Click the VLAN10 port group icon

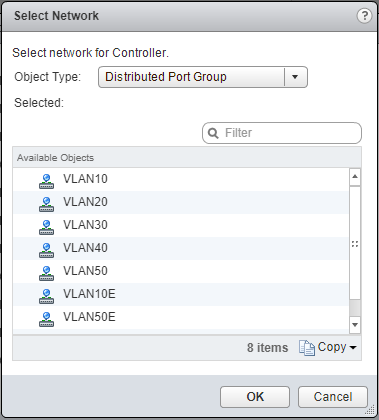tap(46, 180)
